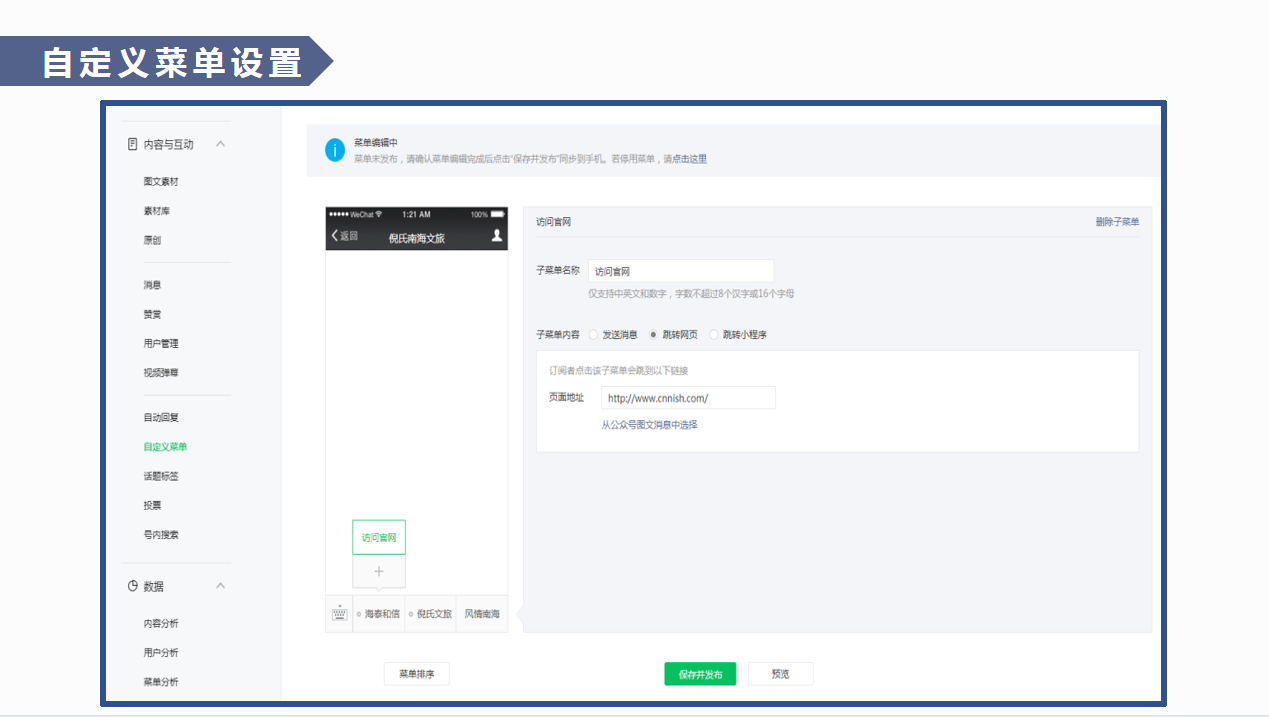Collapse the 内容与互动 section
The image size is (1269, 717).
tap(220, 143)
